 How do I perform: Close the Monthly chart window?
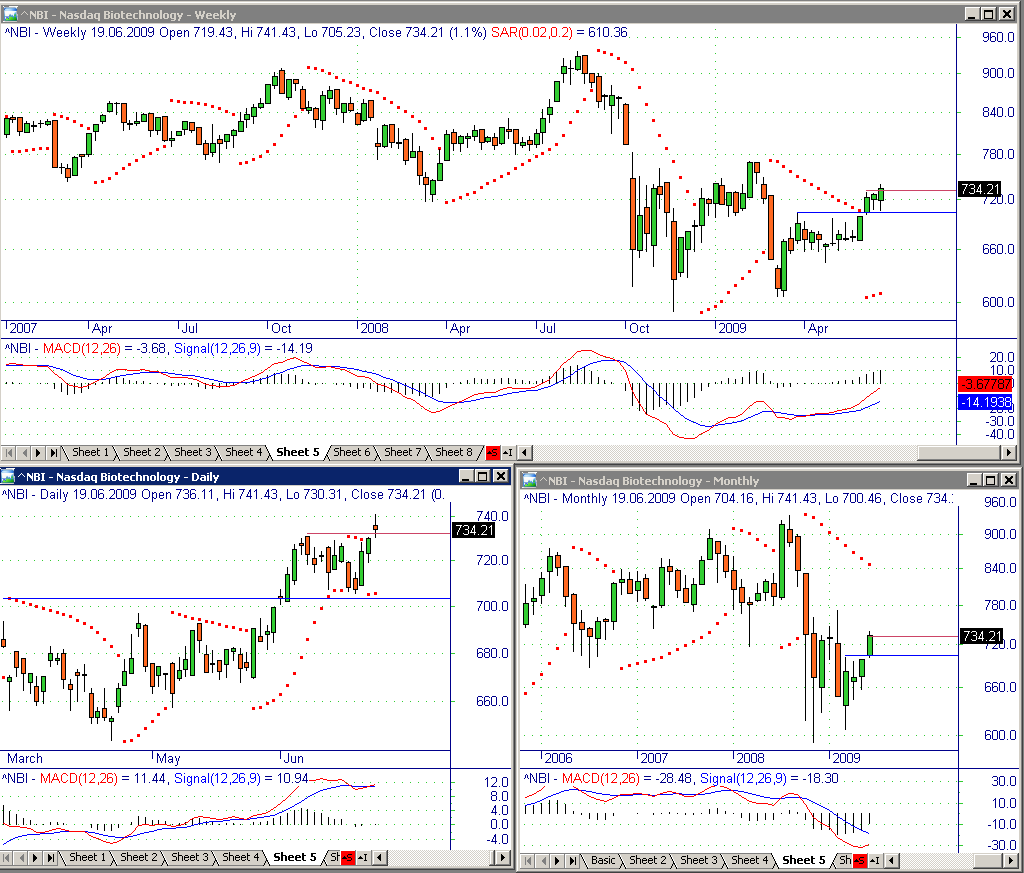[x=1008, y=480]
